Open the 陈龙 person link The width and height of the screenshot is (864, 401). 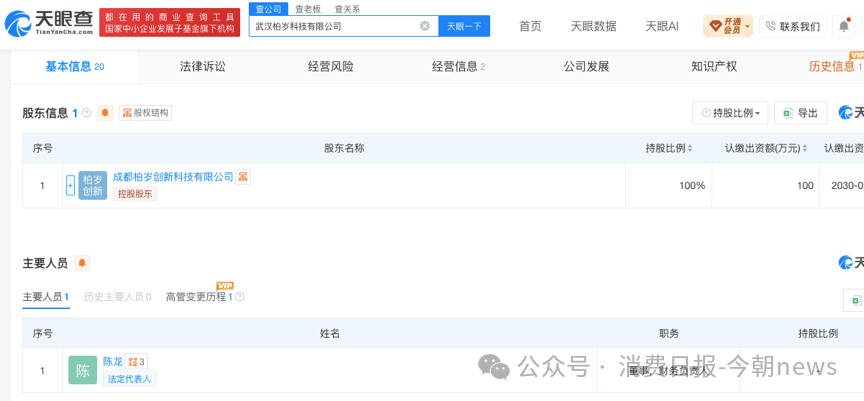(x=112, y=361)
